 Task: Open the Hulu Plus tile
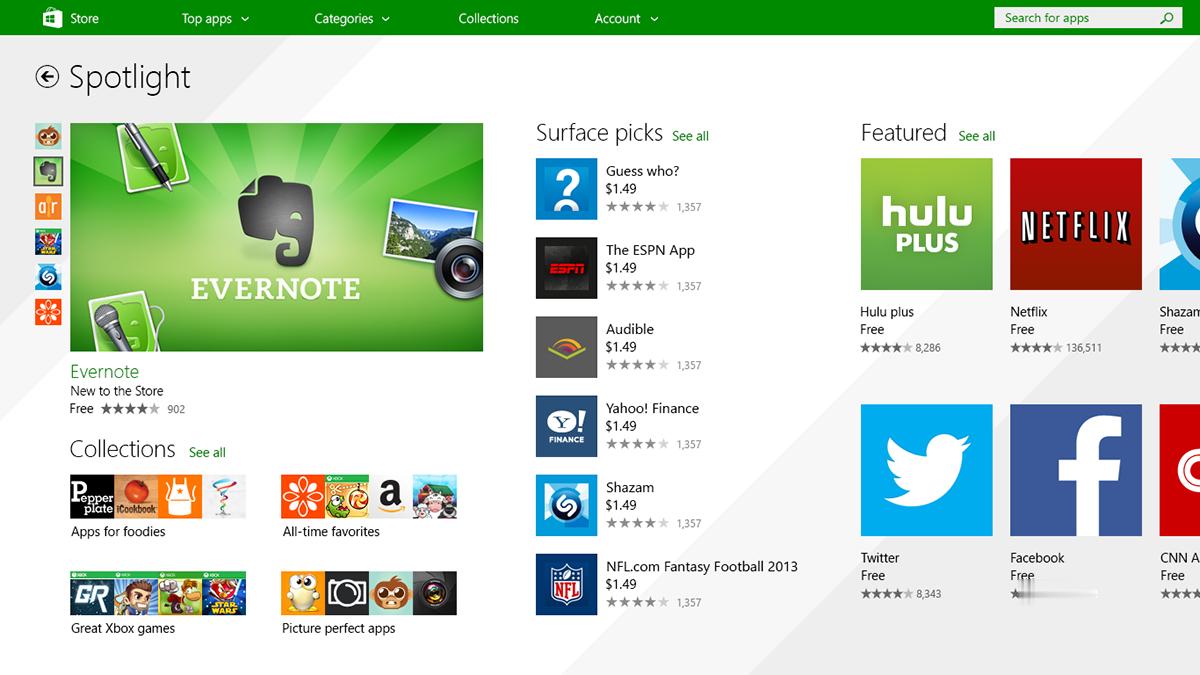pyautogui.click(x=926, y=224)
